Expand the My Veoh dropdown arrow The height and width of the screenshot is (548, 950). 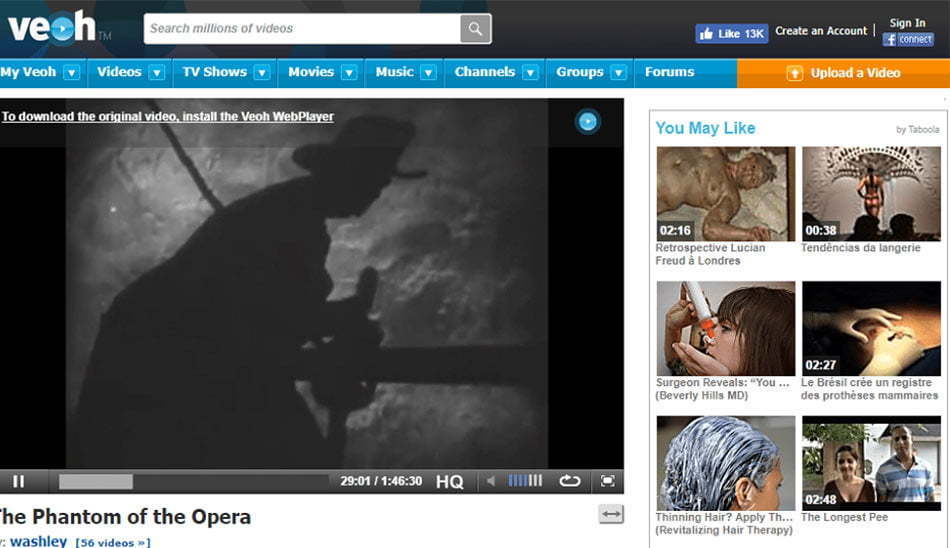point(71,73)
